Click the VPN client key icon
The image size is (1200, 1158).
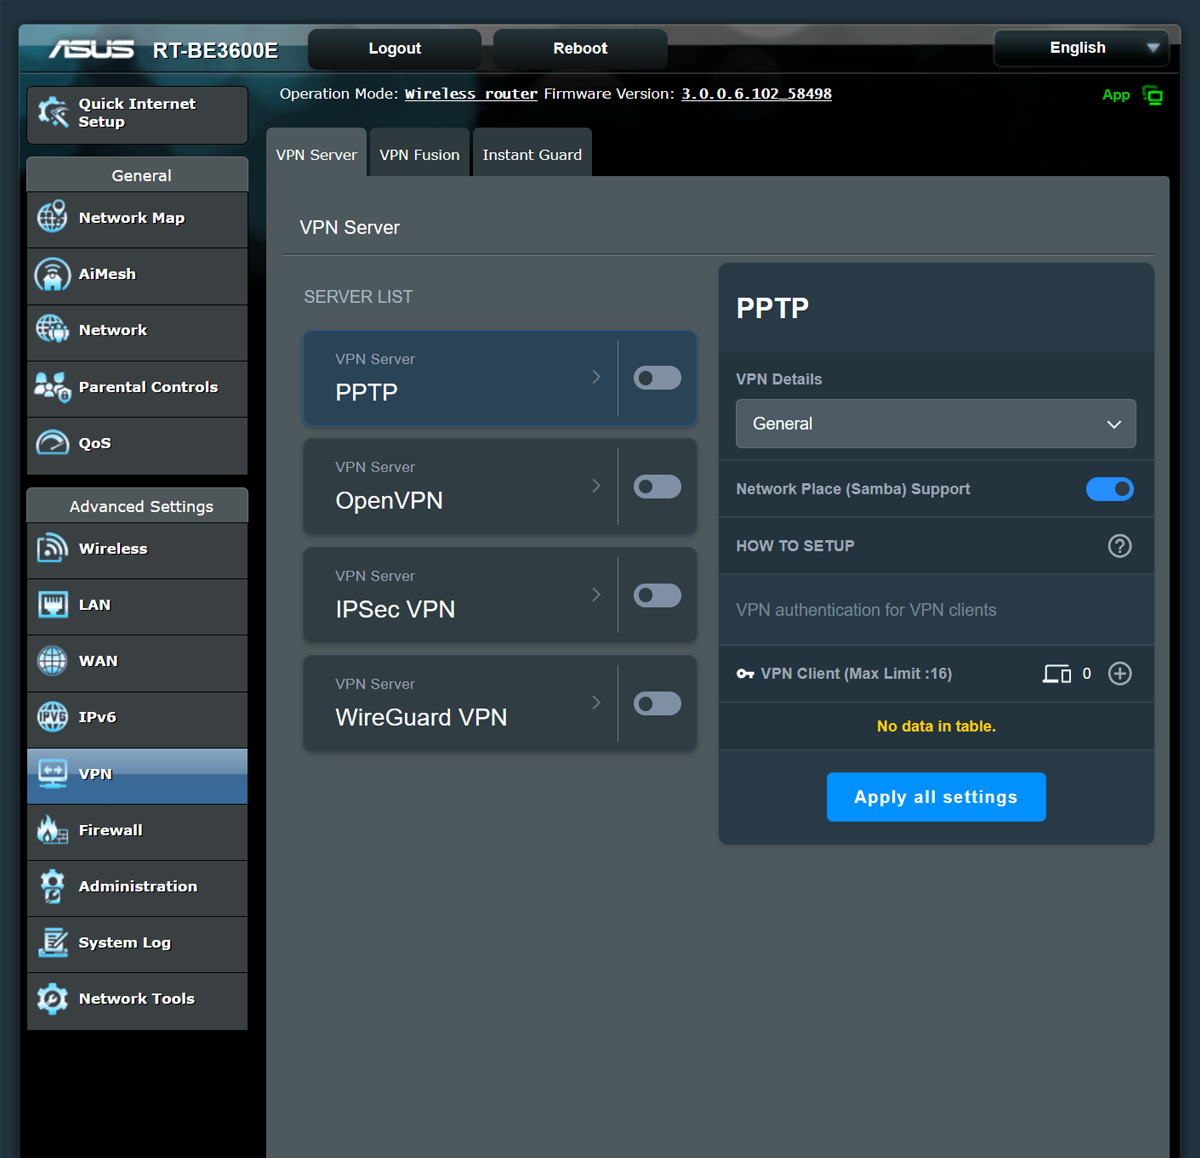tap(745, 674)
